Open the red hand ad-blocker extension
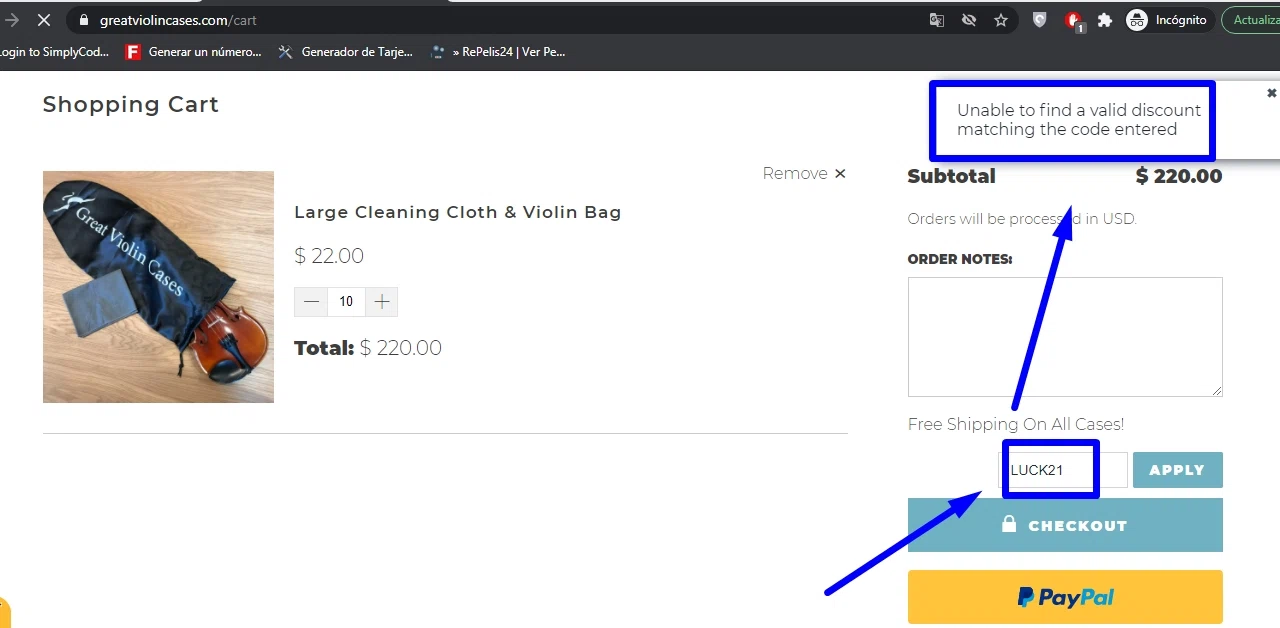 [x=1074, y=20]
